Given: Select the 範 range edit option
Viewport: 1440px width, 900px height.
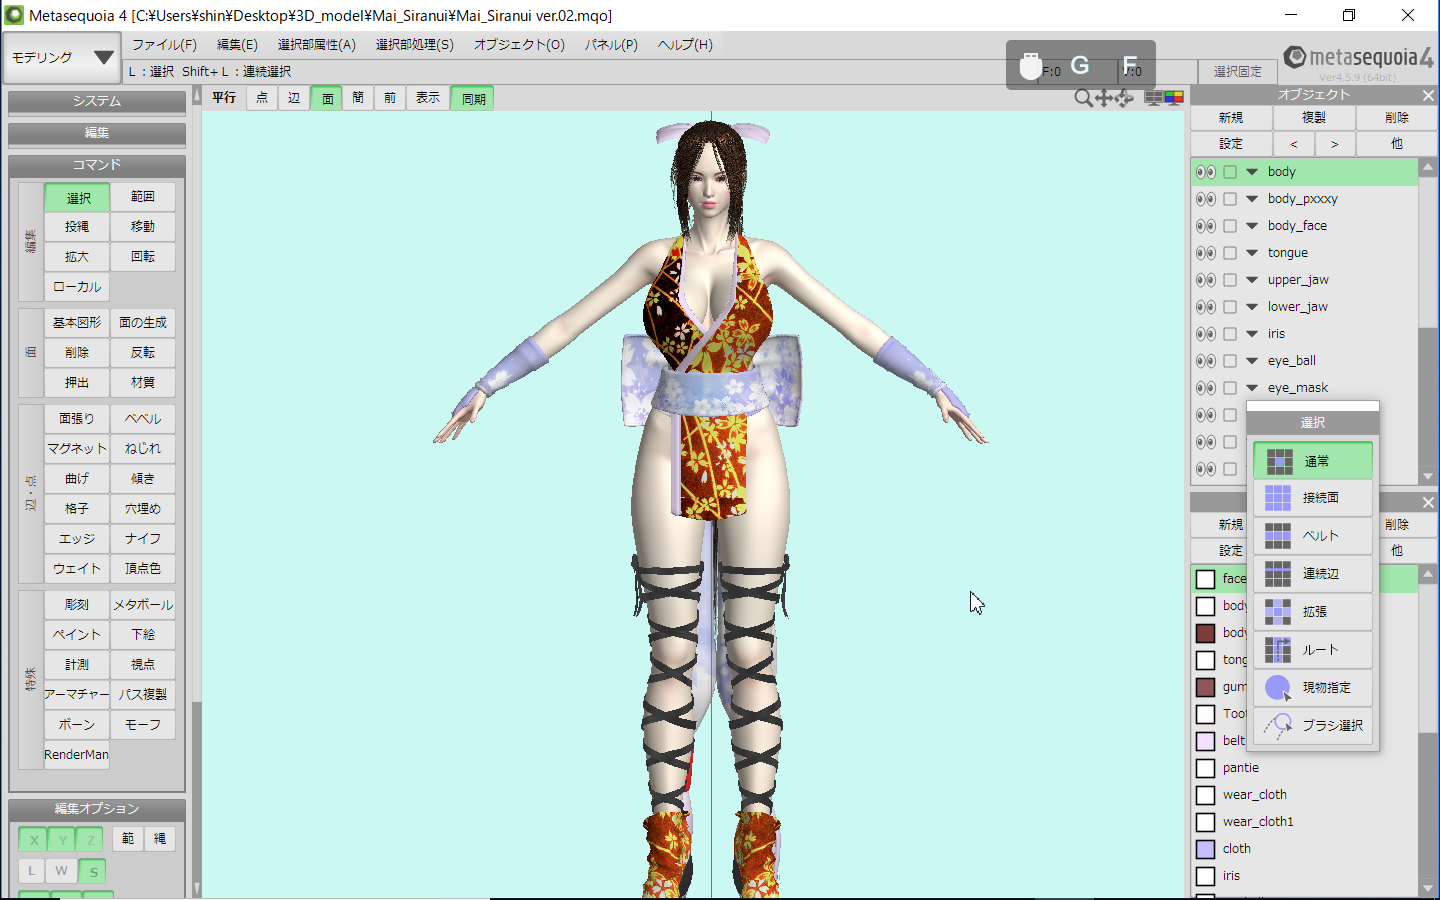Looking at the screenshot, I should 128,839.
